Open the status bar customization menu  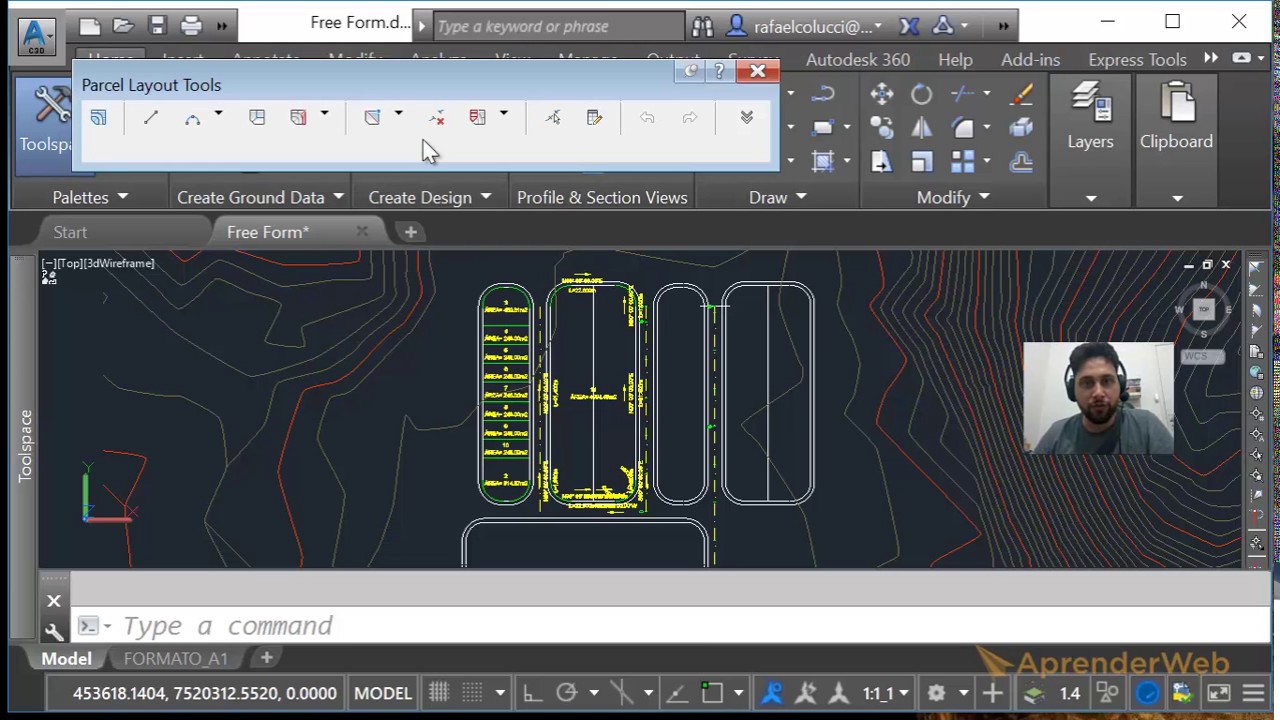coord(1253,693)
